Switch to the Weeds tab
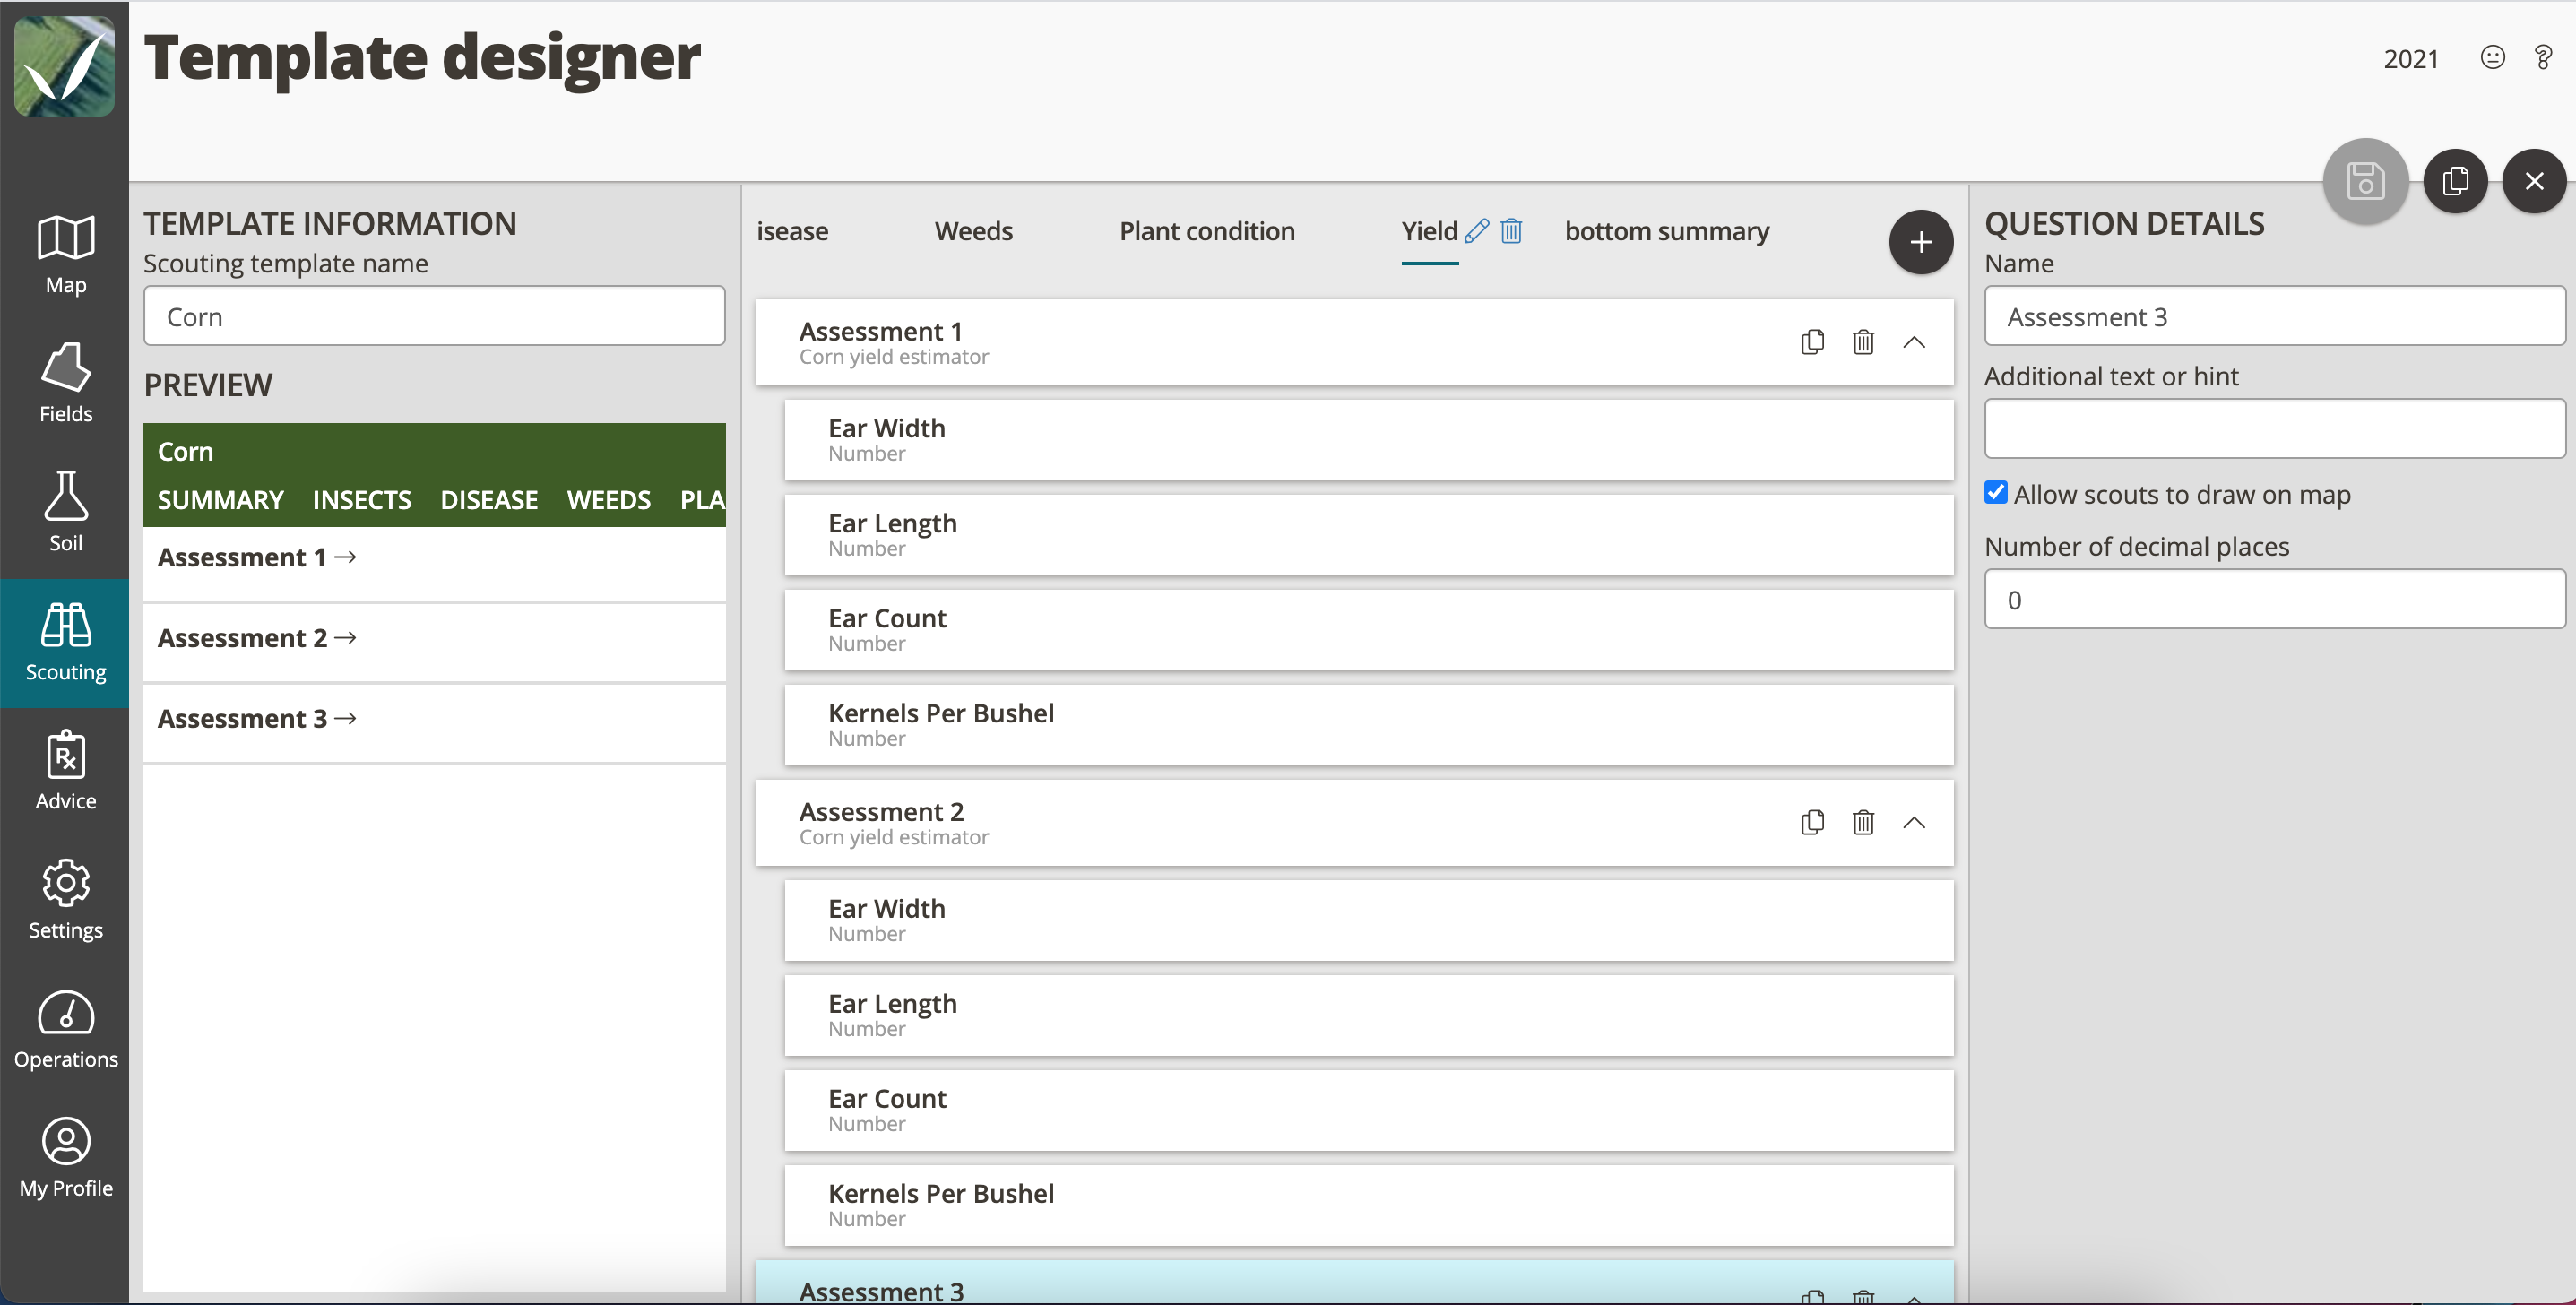The image size is (2576, 1305). click(973, 231)
